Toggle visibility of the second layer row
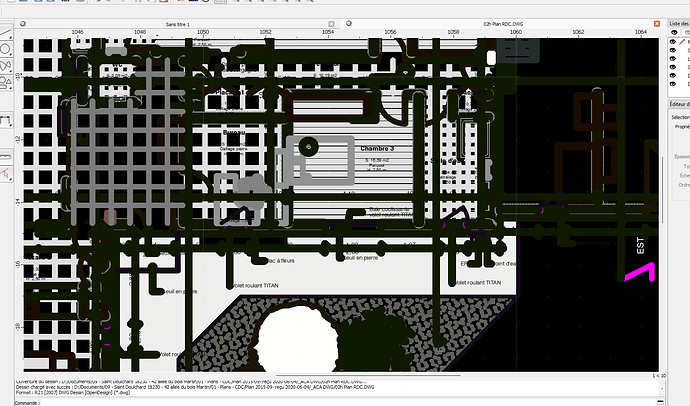Viewport: 690px width, 406px height. point(673,50)
